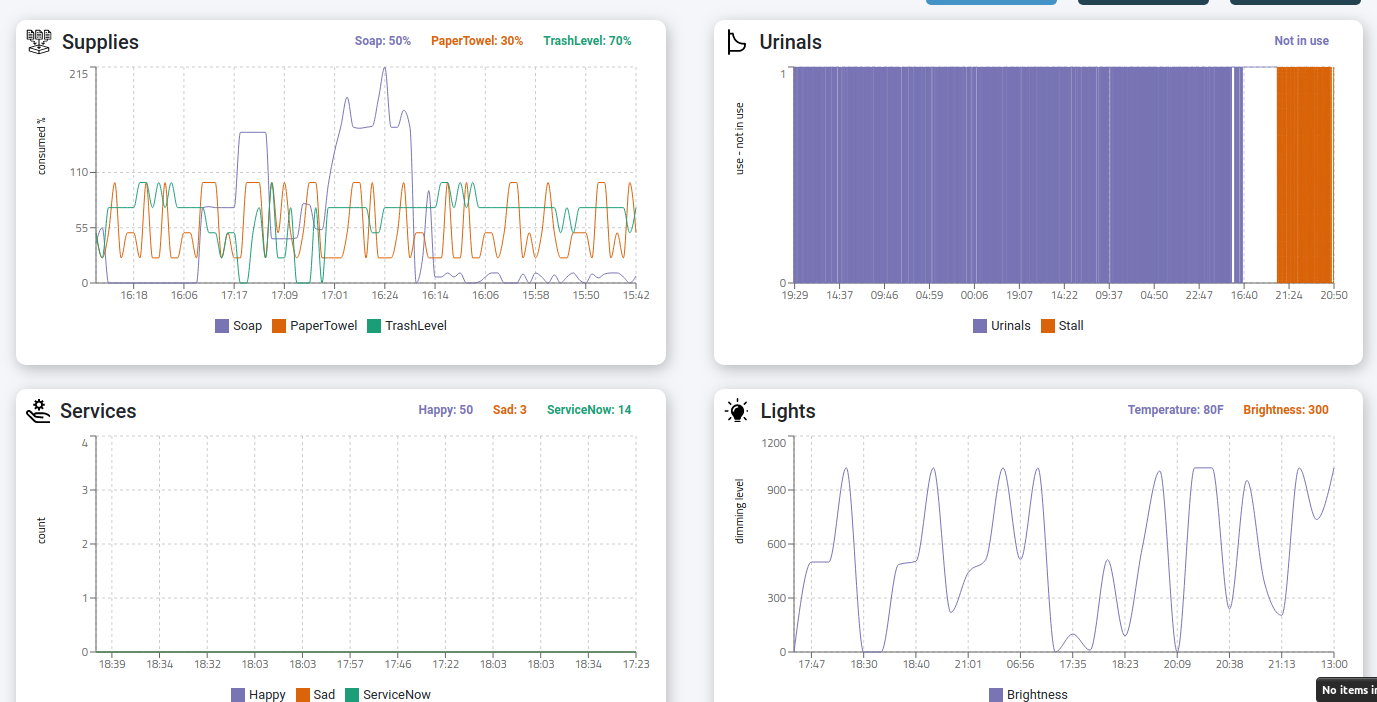Click the 'Not in use' status label
Screen dimensions: 1377x702
point(1301,40)
